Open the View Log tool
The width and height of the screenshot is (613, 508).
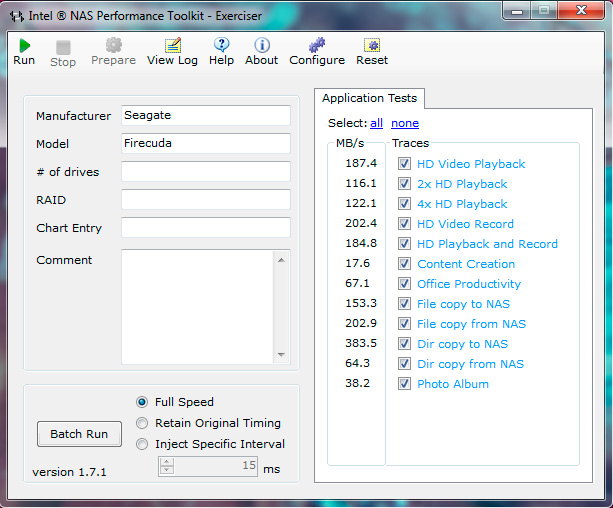[x=172, y=46]
